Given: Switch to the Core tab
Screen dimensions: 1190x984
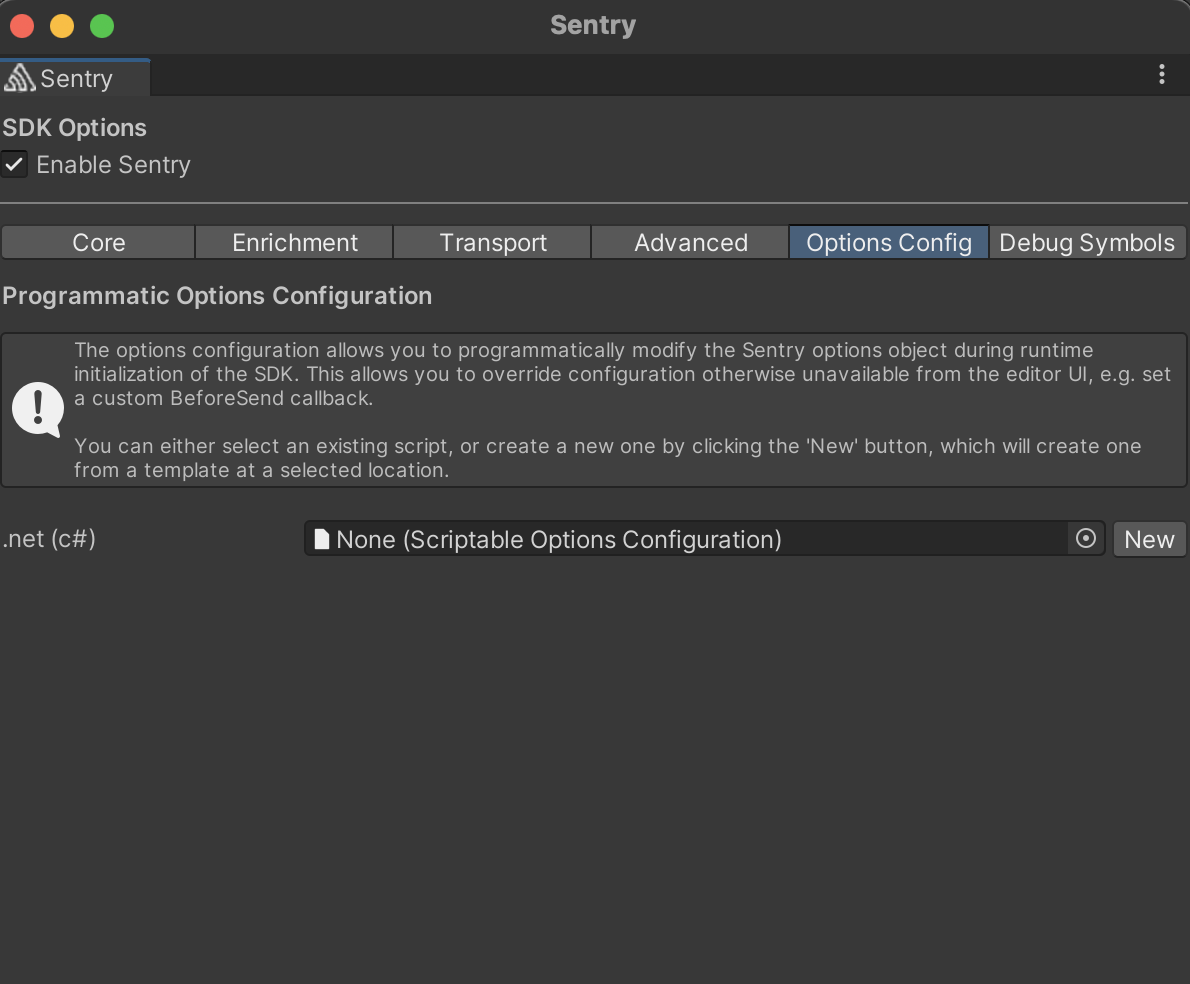Looking at the screenshot, I should pyautogui.click(x=98, y=243).
